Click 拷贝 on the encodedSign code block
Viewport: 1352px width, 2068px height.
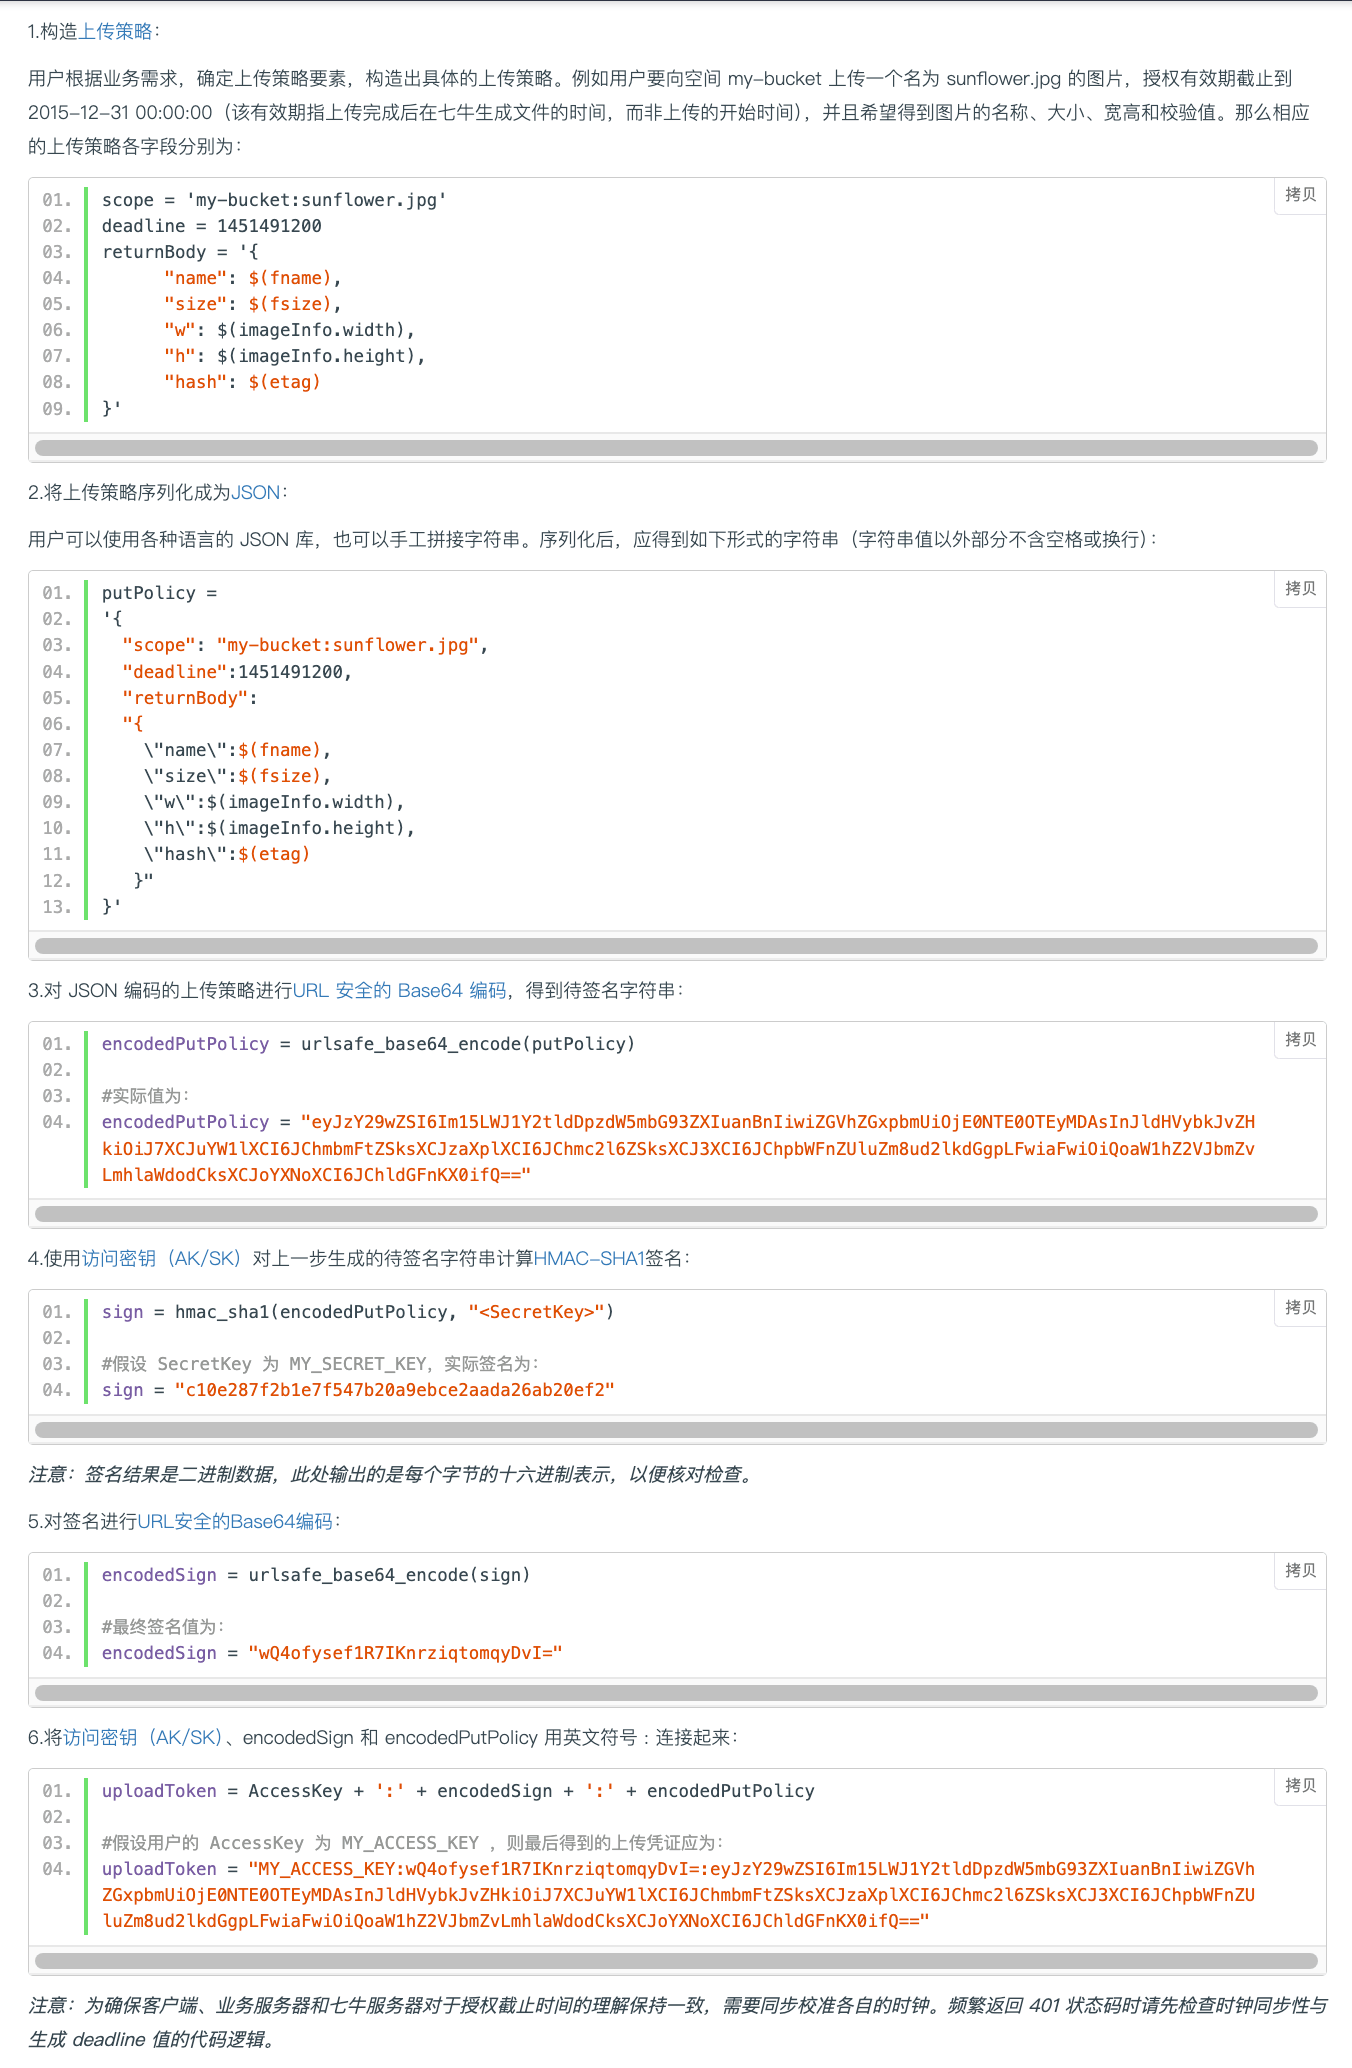point(1300,1571)
